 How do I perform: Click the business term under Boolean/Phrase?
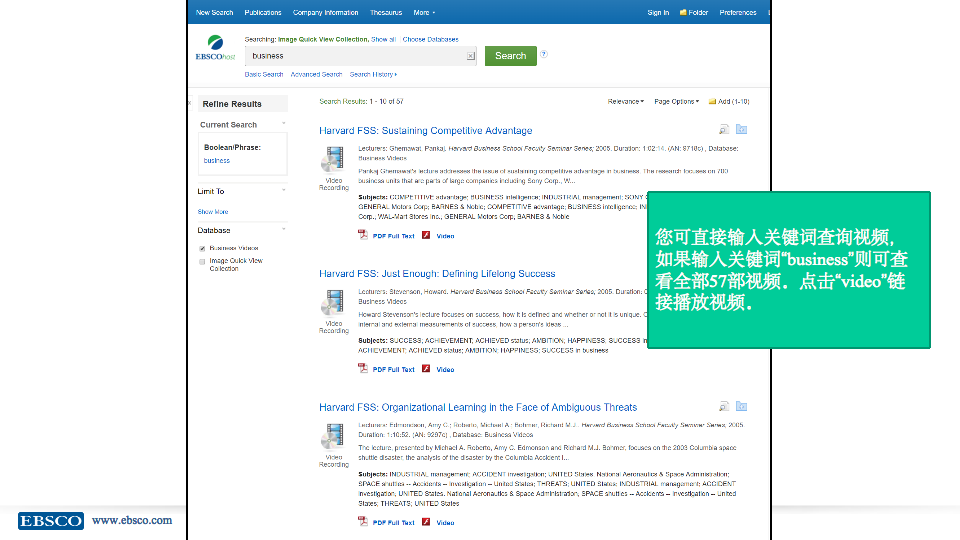click(x=217, y=160)
